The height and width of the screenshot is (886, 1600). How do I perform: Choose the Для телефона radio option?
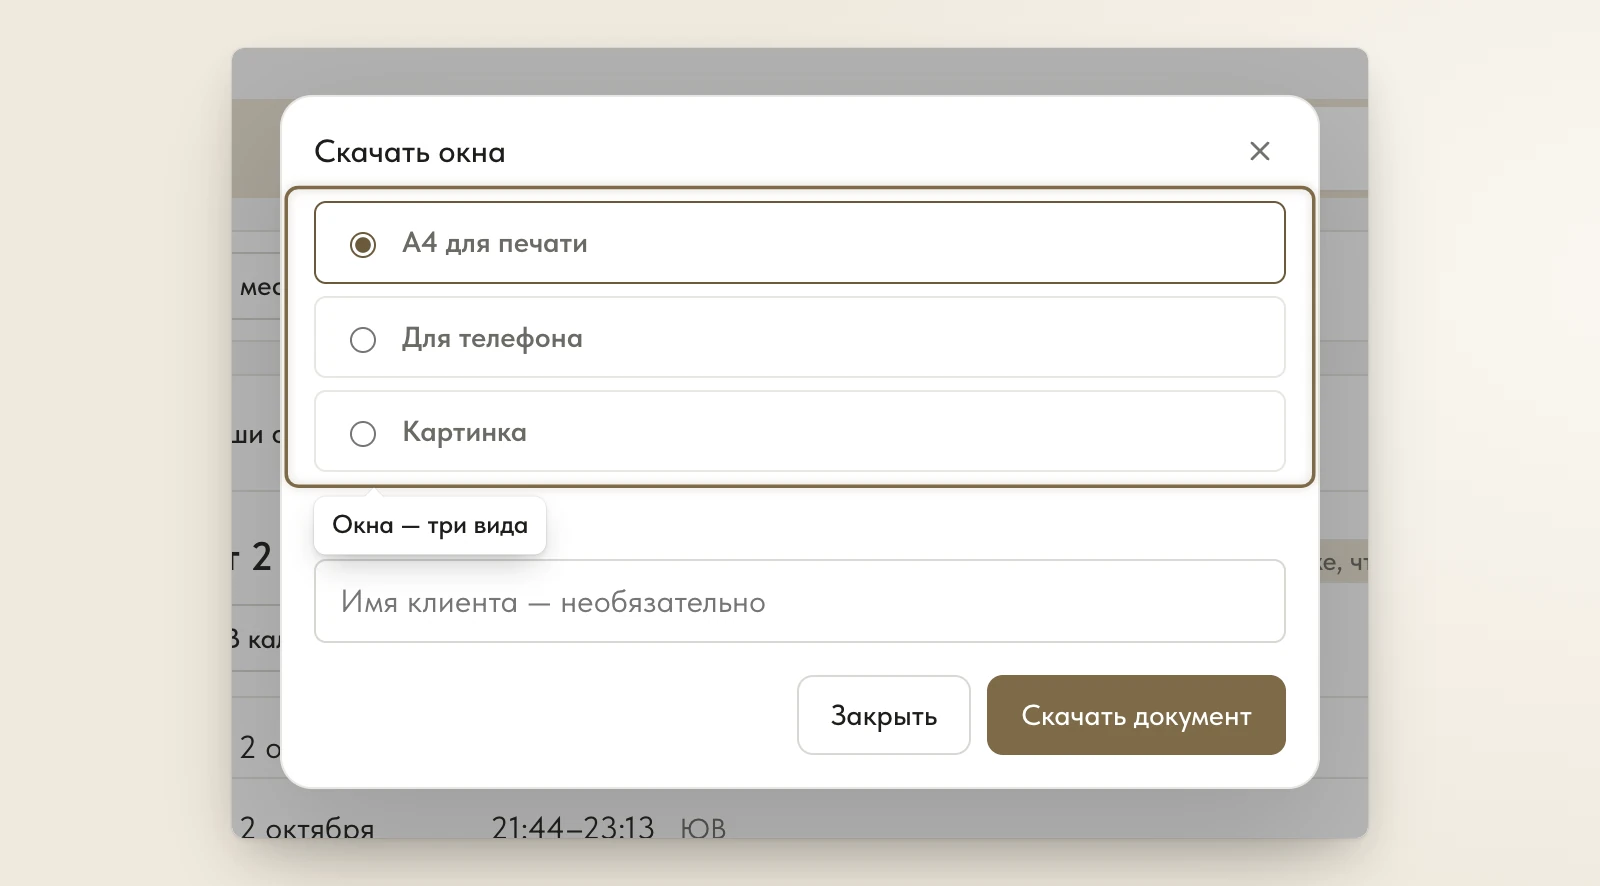pos(799,337)
